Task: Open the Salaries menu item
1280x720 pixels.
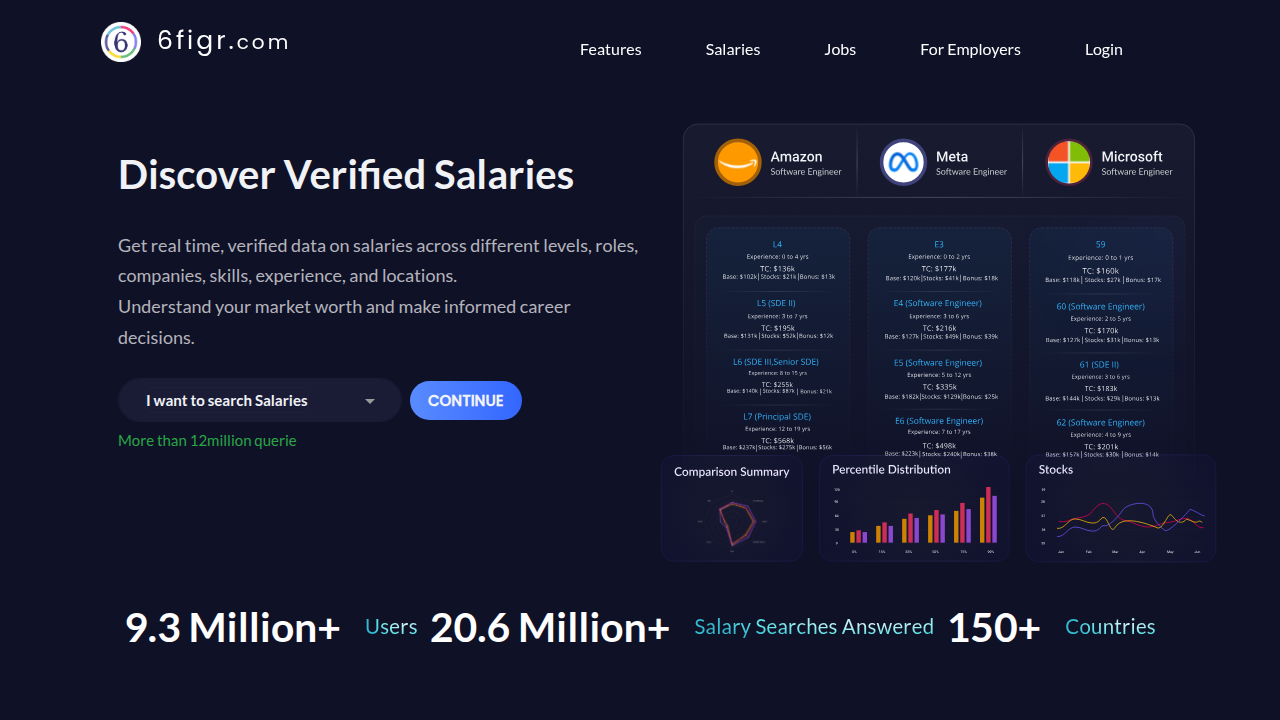Action: (x=733, y=49)
